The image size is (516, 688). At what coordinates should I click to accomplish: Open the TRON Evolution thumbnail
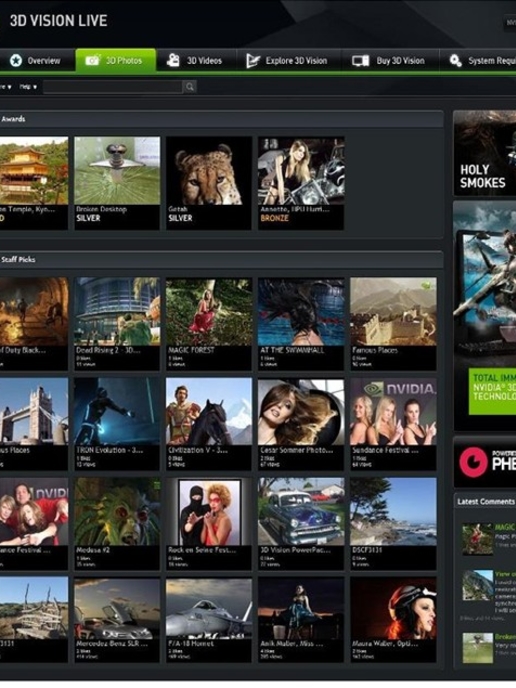tap(117, 412)
